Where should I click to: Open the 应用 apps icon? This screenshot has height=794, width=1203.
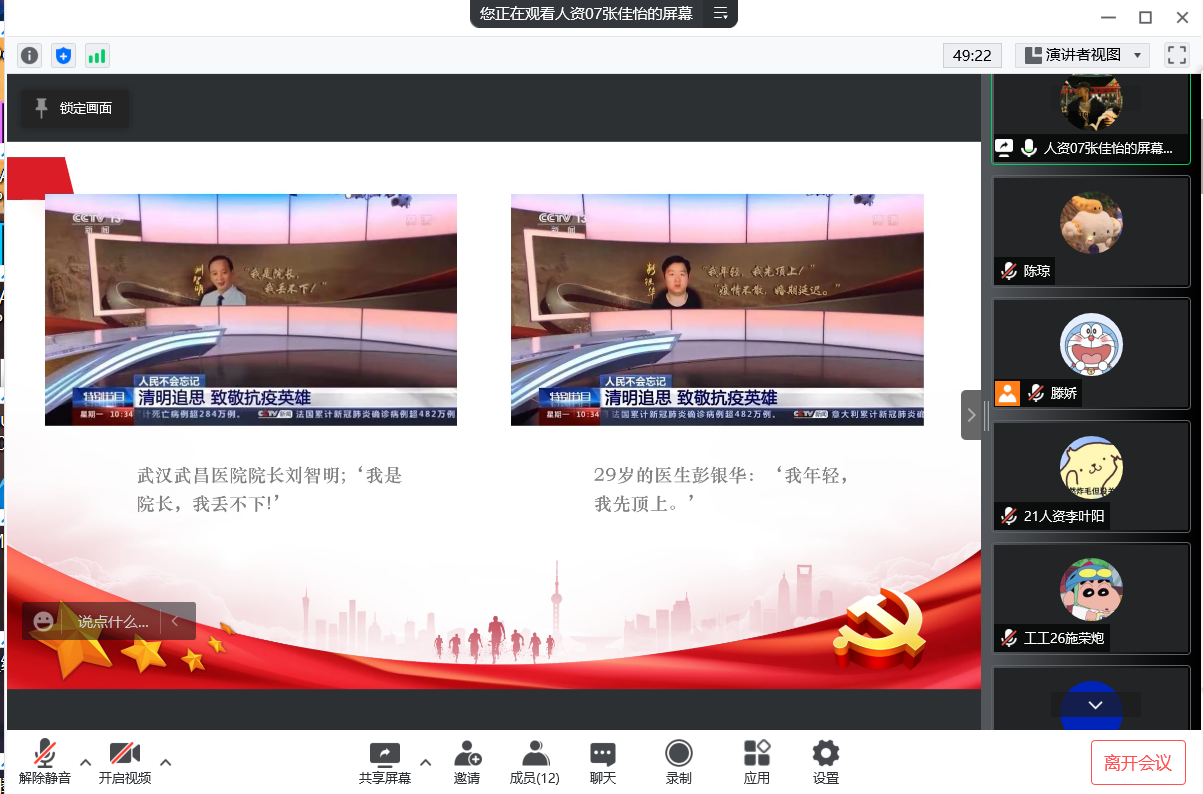(x=757, y=762)
